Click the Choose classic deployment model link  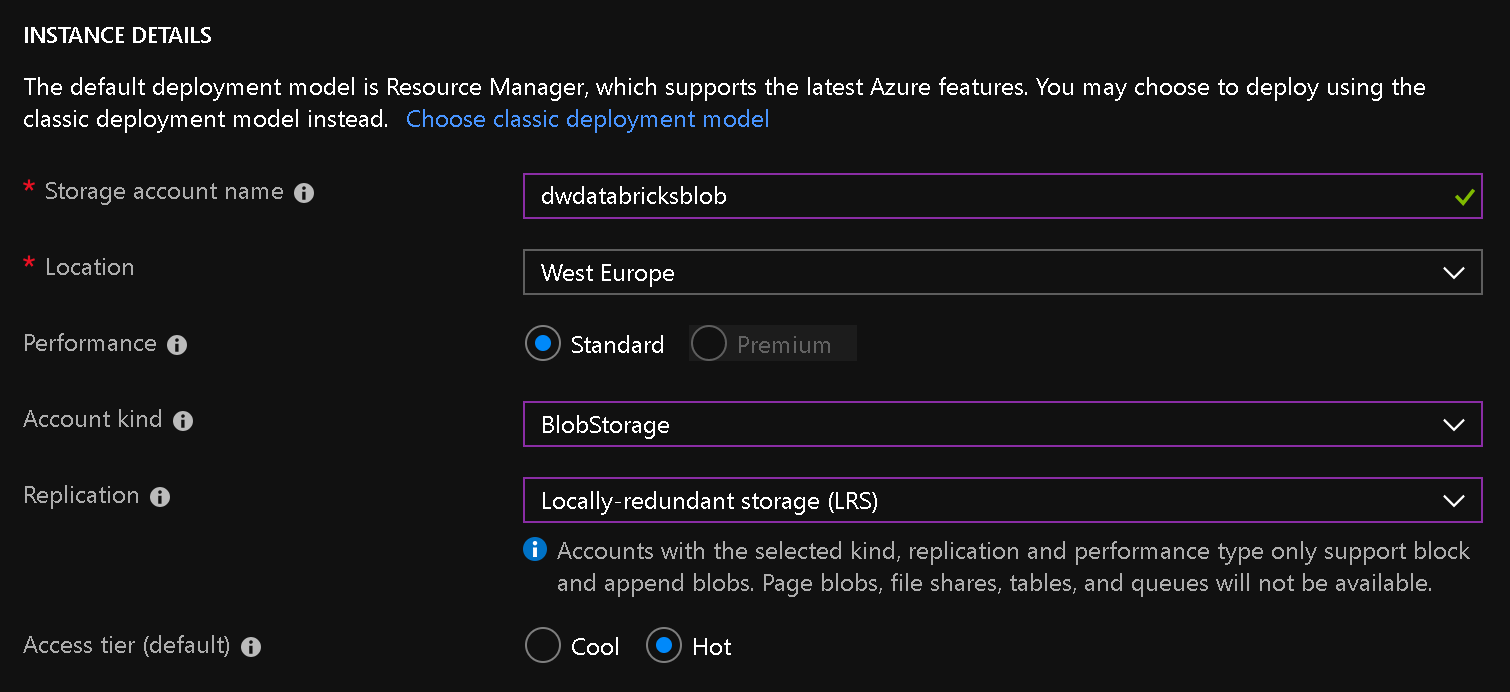point(587,119)
